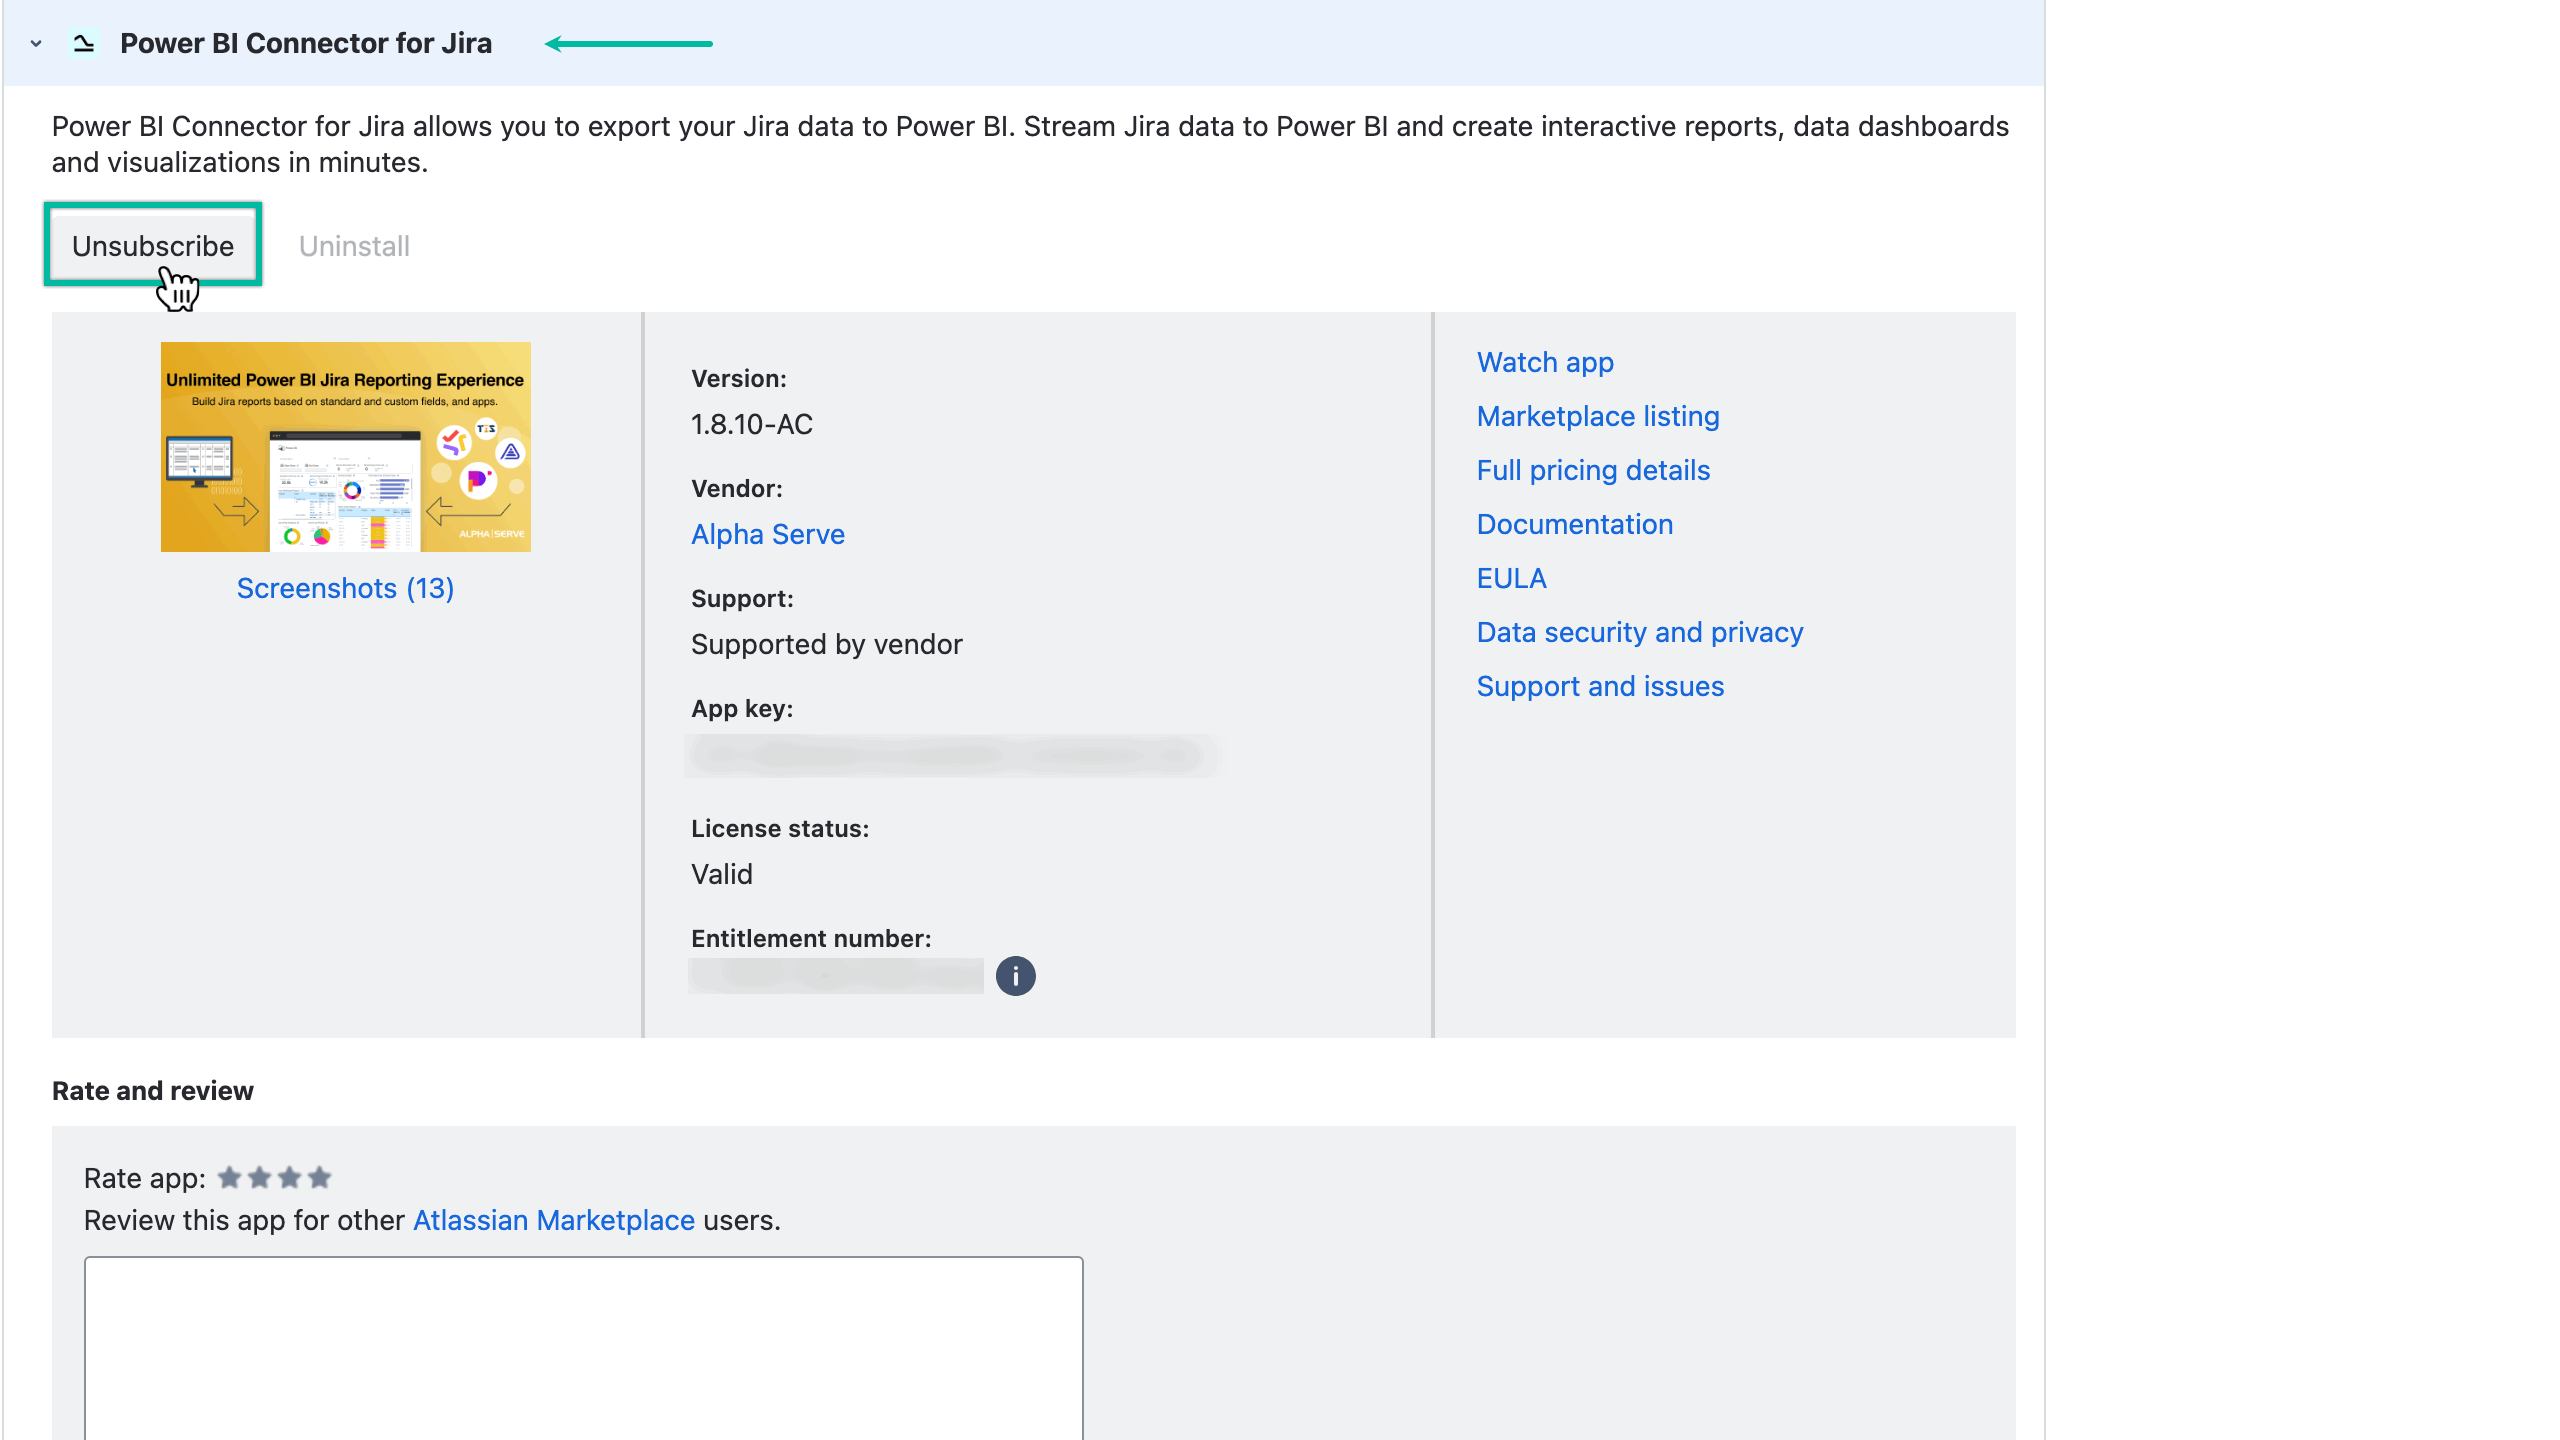Click inside the review text box
2560x1440 pixels.
coord(583,1348)
